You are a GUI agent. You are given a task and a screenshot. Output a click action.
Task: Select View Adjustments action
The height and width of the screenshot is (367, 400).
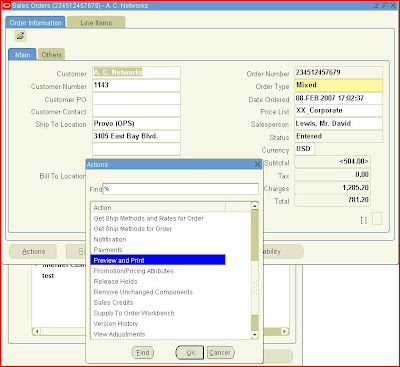(x=158, y=334)
